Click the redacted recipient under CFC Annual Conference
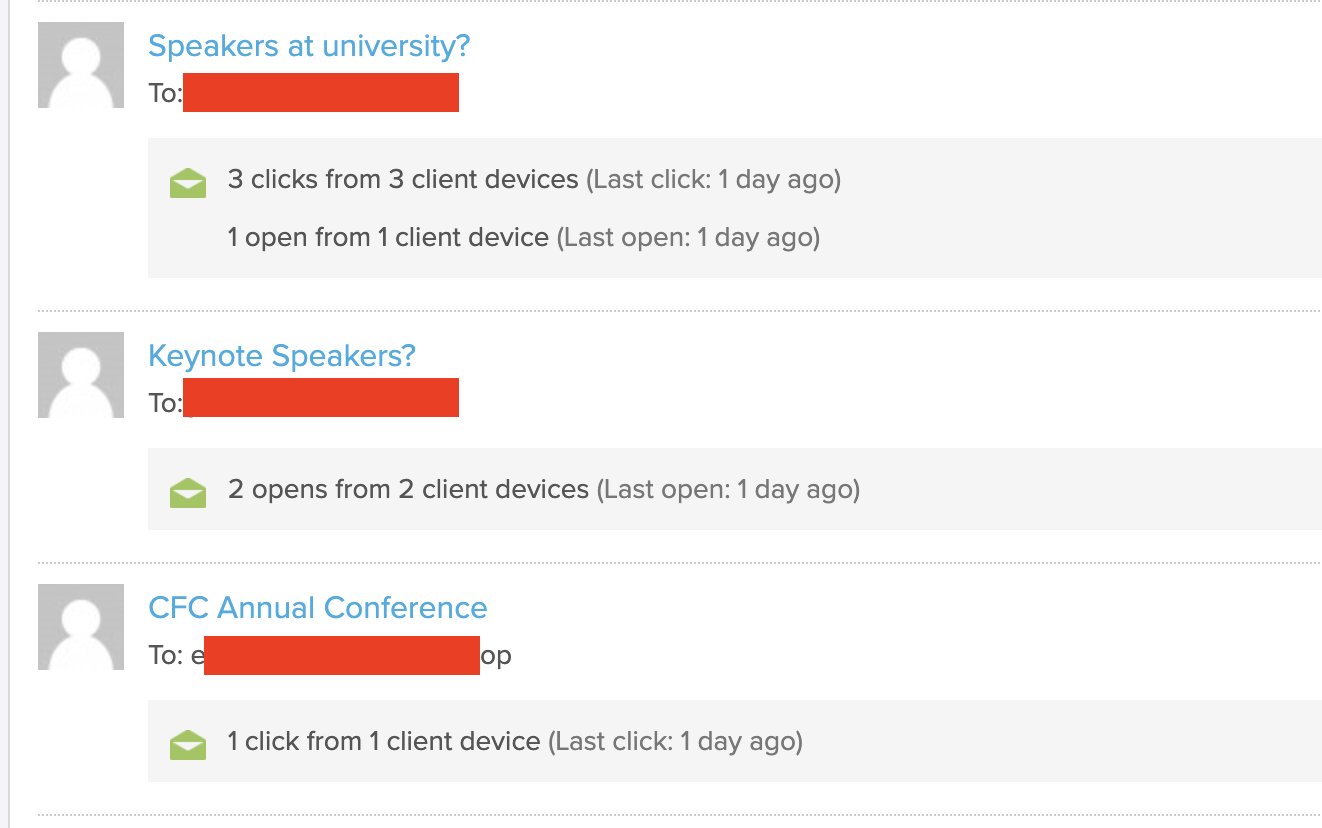Screen dimensions: 1322x828 point(342,655)
